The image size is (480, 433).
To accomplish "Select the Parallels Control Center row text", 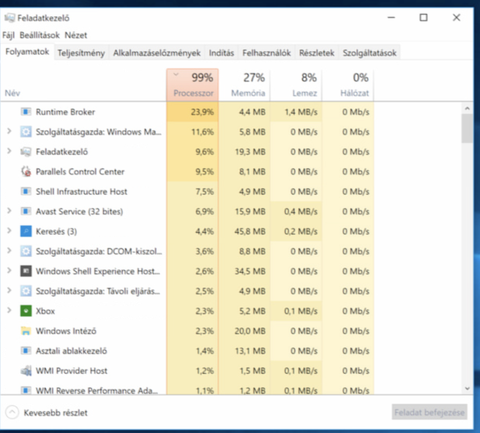I will pos(80,172).
